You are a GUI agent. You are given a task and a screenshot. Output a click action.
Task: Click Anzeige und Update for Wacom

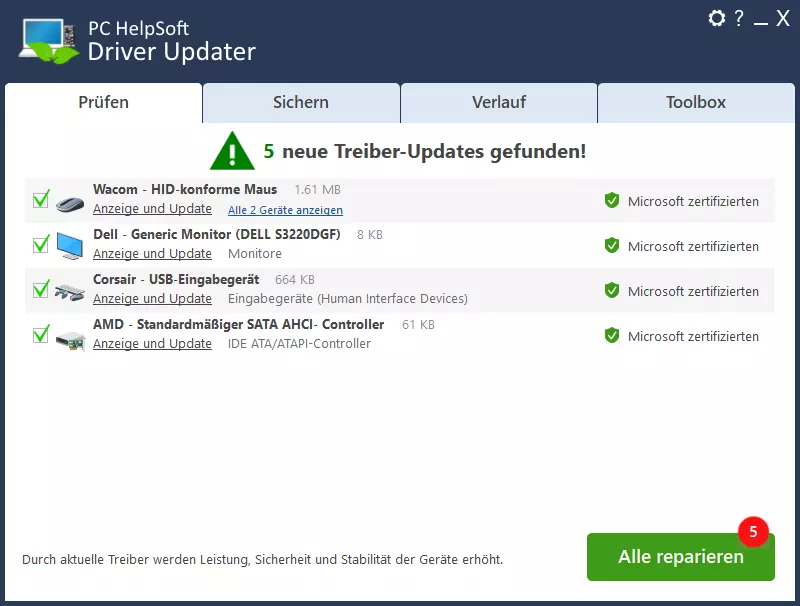click(x=152, y=209)
